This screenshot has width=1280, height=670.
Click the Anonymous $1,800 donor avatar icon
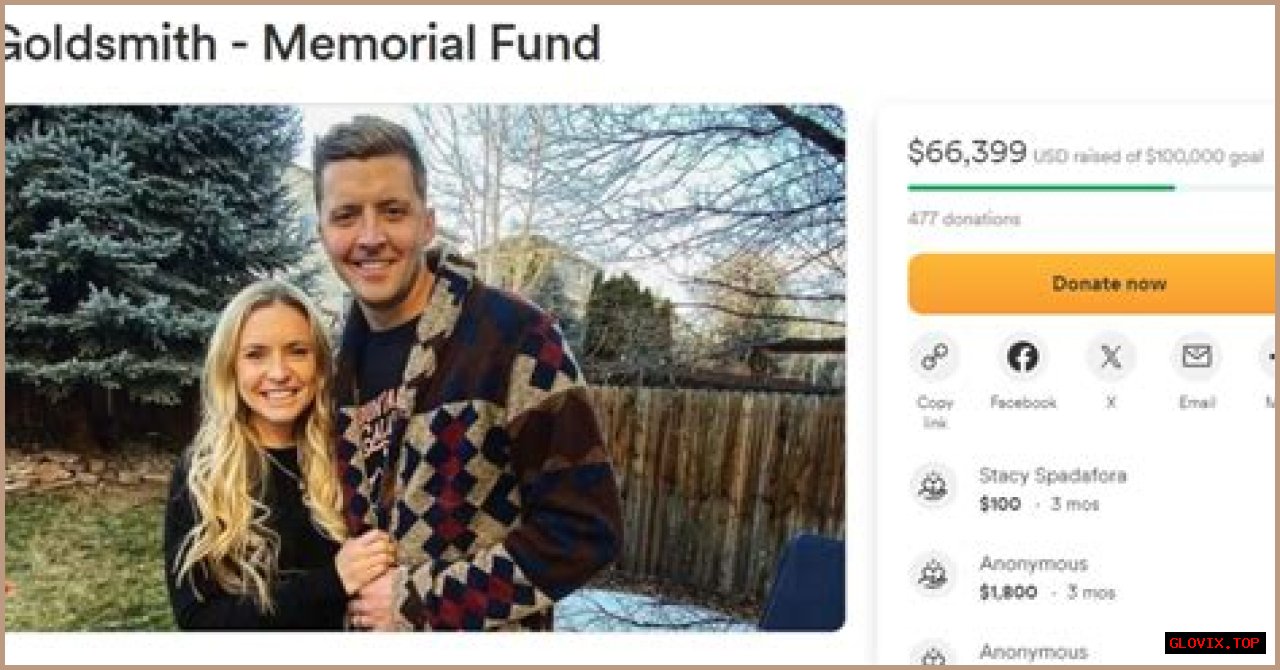click(934, 575)
